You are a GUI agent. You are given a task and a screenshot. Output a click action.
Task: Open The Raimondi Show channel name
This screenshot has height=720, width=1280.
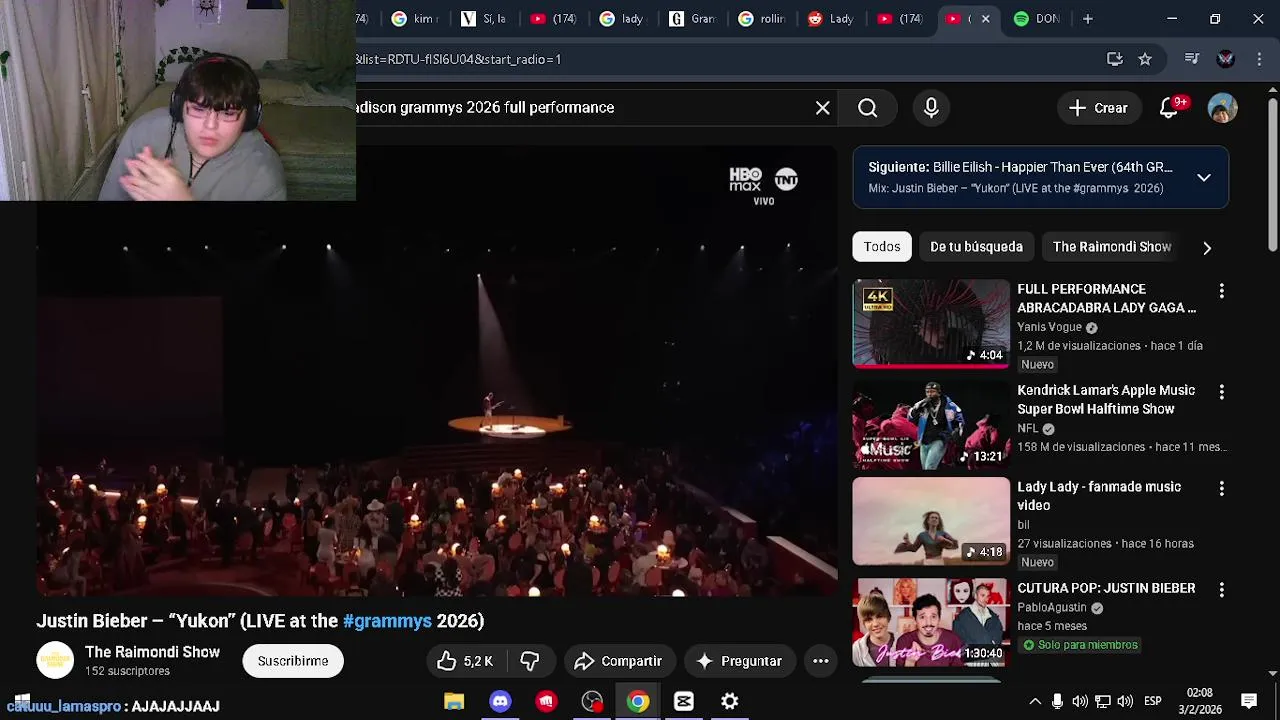[x=152, y=652]
